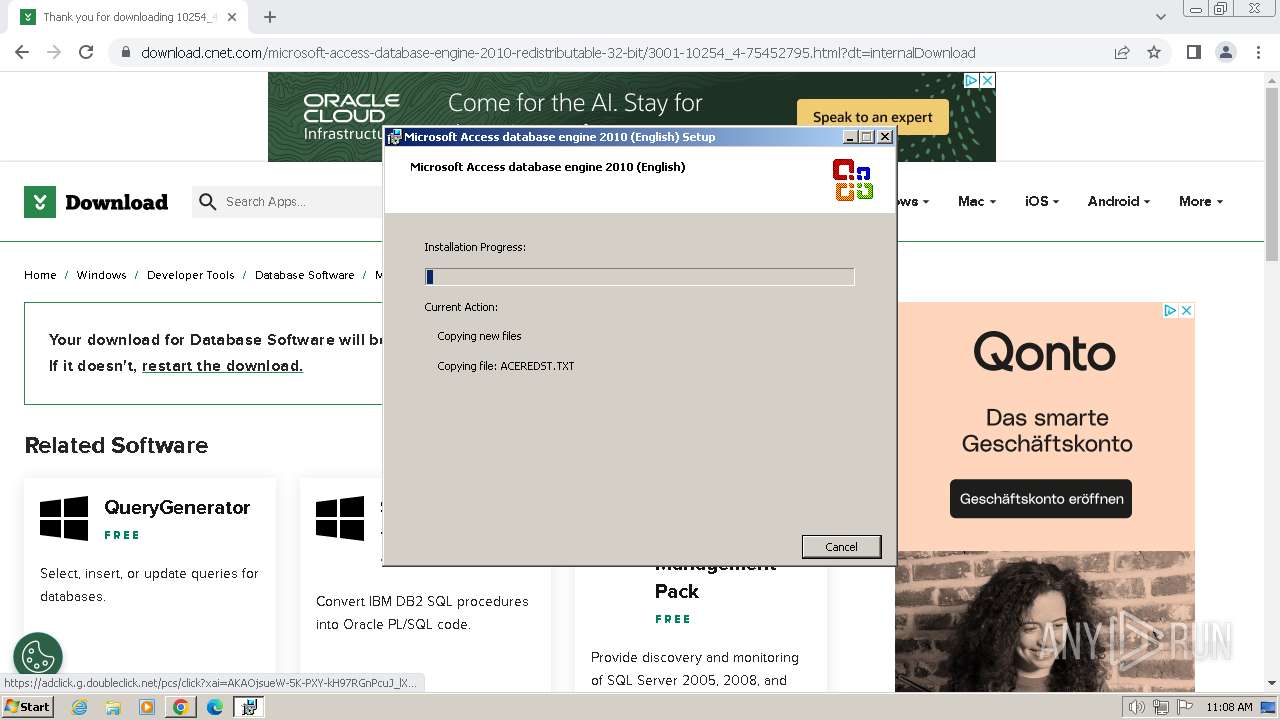The height and width of the screenshot is (720, 1280).
Task: Click the search magnifier icon
Action: 207,202
